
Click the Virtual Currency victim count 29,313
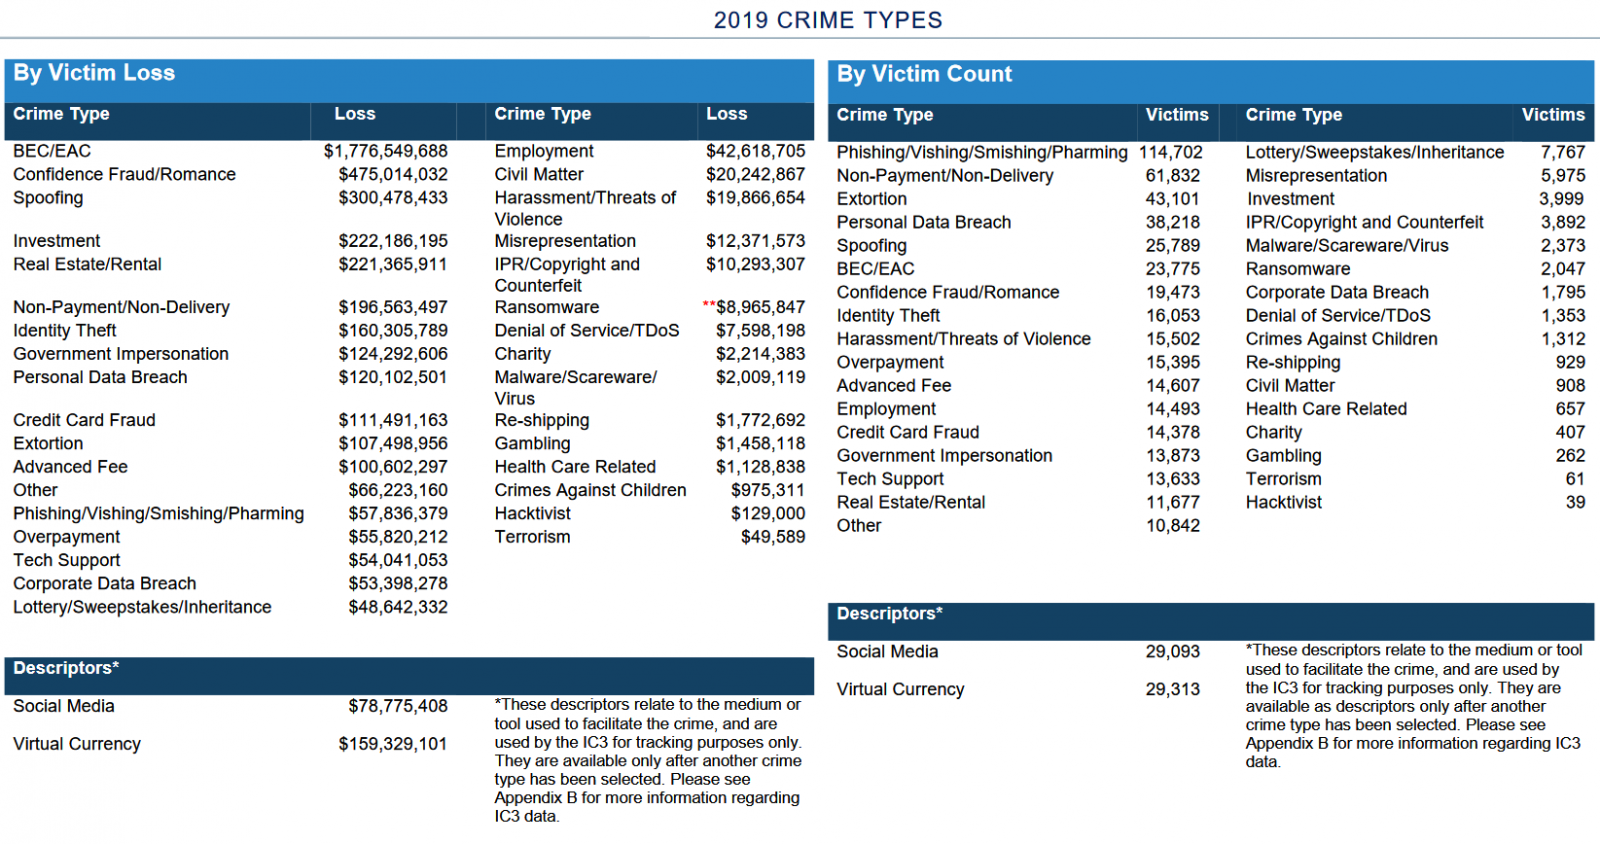point(1172,690)
